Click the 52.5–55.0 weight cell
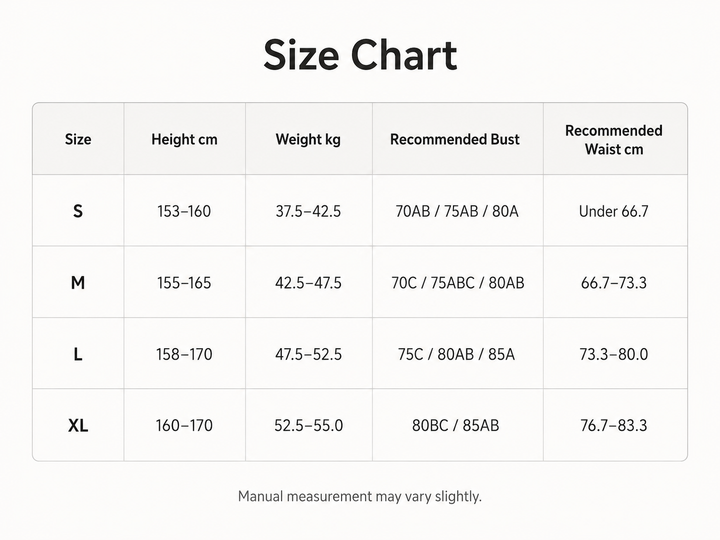Image resolution: width=720 pixels, height=540 pixels. 309,426
